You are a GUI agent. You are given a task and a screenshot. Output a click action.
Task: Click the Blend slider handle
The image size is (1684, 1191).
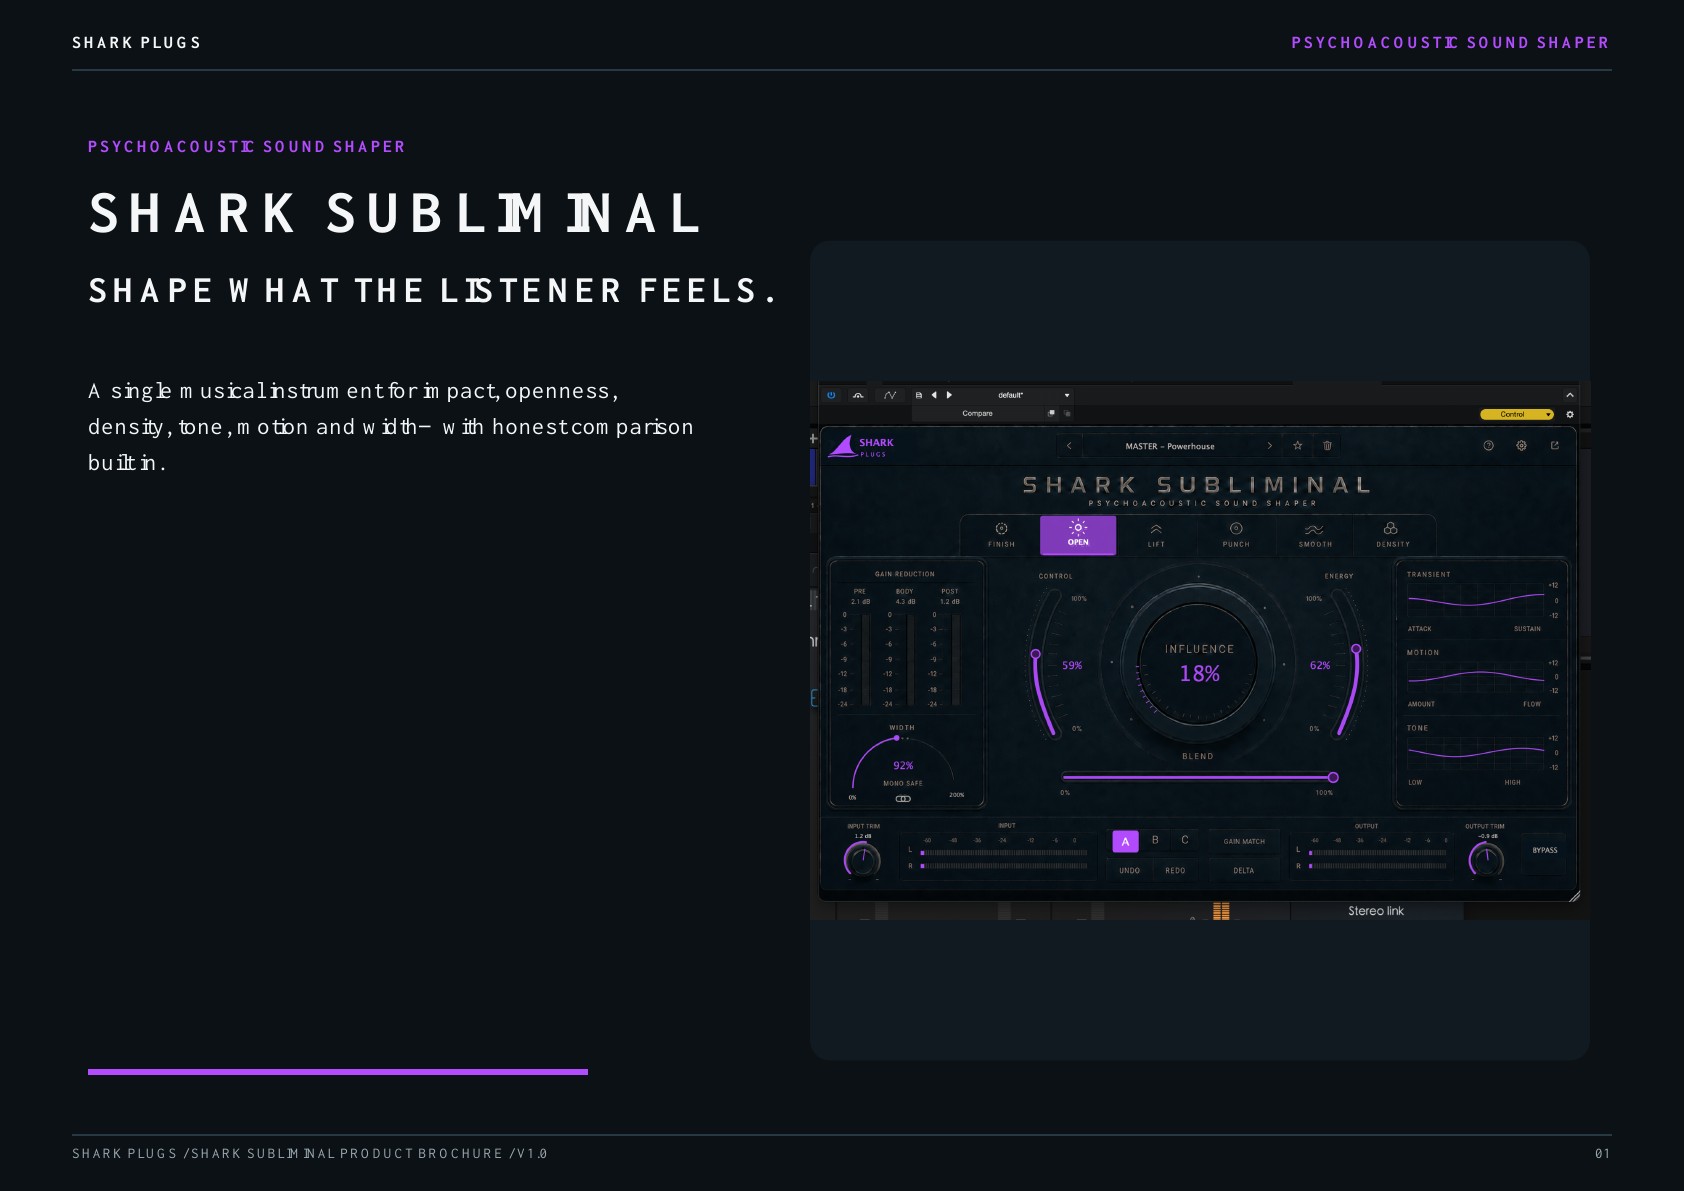click(1333, 777)
